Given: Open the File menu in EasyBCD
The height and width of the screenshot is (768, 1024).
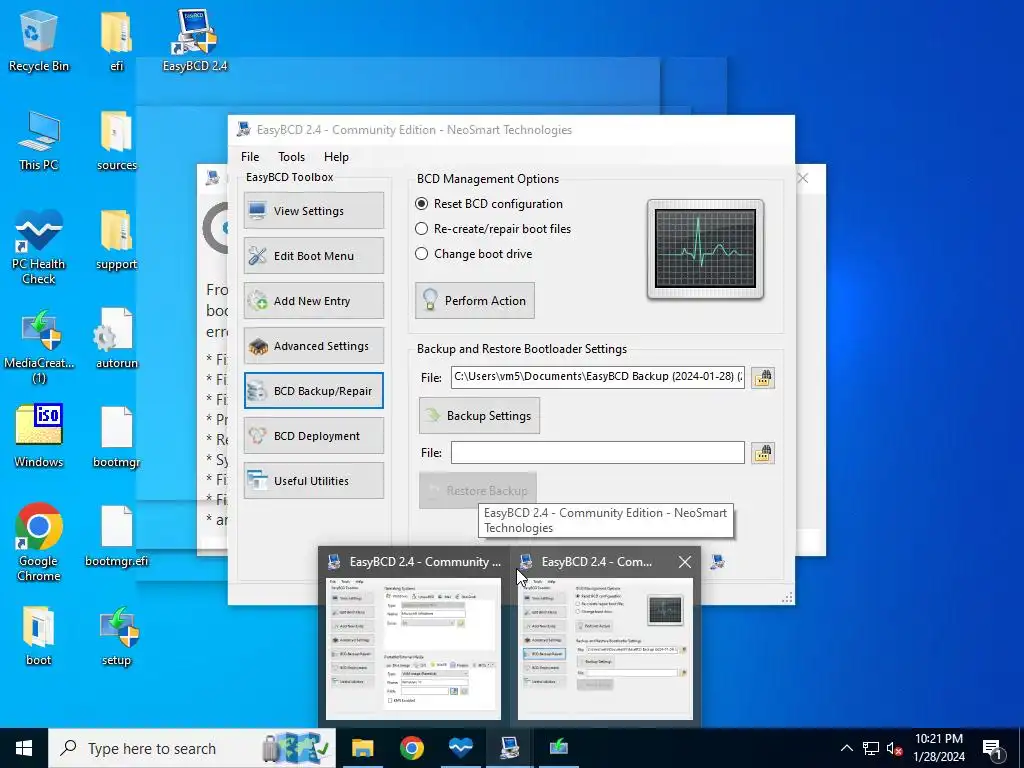Looking at the screenshot, I should (x=250, y=157).
